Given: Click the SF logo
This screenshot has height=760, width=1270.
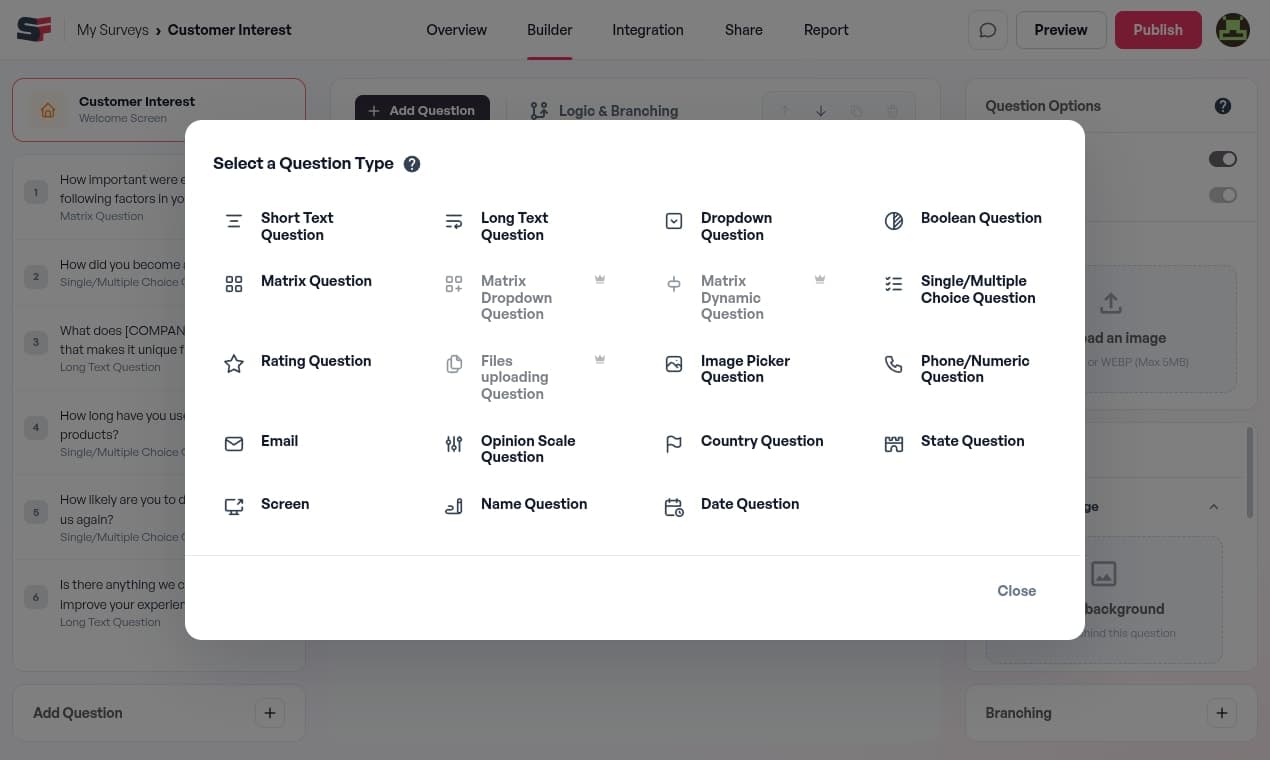Looking at the screenshot, I should [35, 30].
